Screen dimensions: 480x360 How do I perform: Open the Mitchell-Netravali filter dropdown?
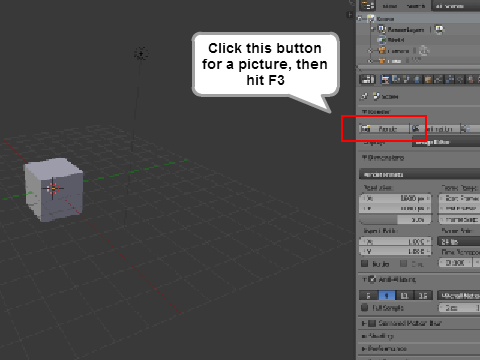tap(459, 295)
